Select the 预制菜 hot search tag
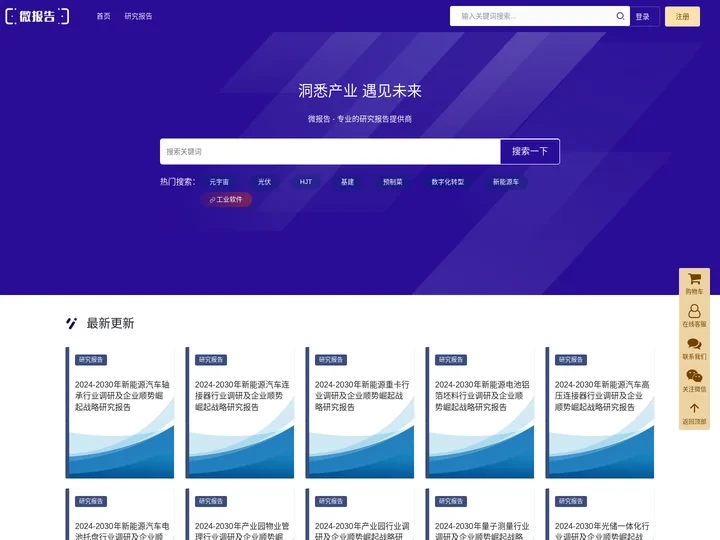This screenshot has width=720, height=540. 393,182
